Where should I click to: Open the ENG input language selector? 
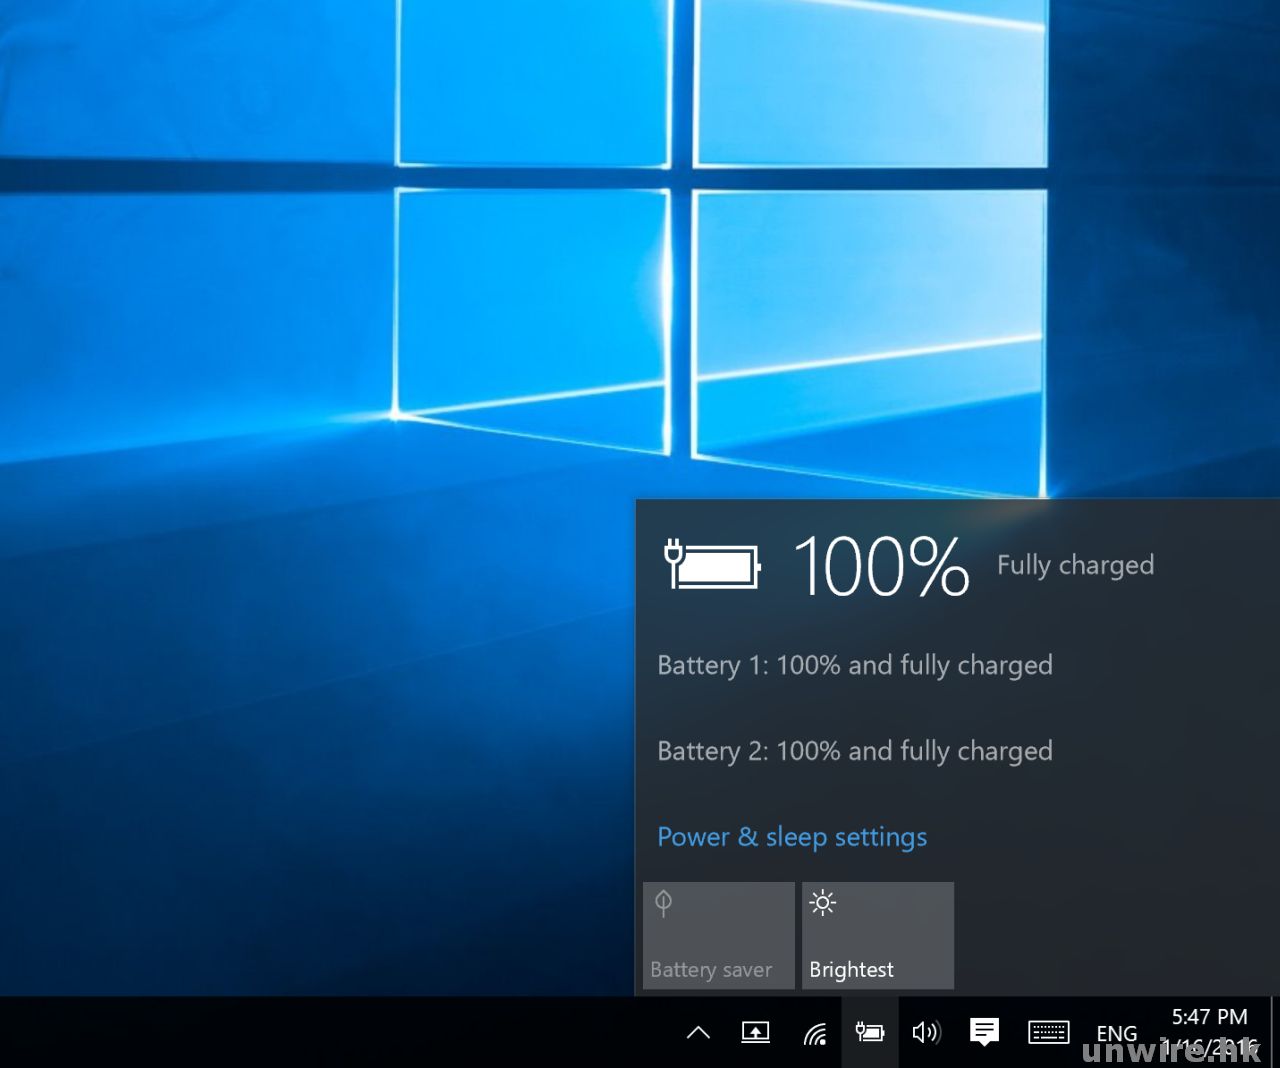pyautogui.click(x=1116, y=1033)
